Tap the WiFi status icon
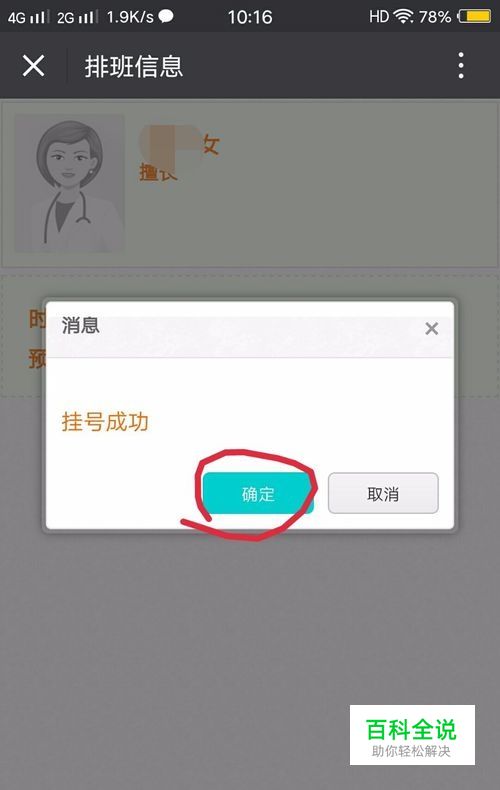 click(x=403, y=17)
